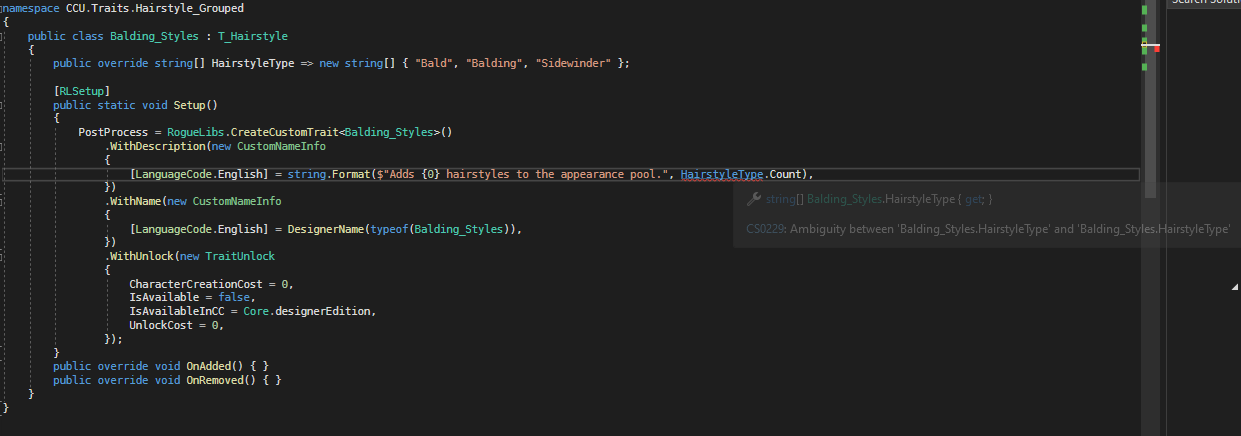Click the T_Hairstyle base class name

(x=253, y=36)
